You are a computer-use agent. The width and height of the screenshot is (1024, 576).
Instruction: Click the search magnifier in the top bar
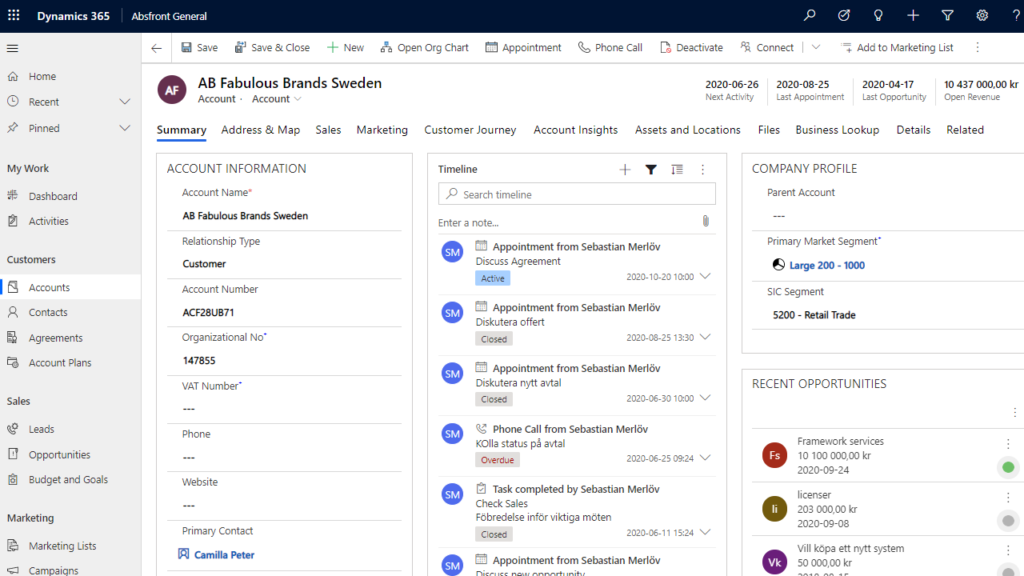coord(810,16)
